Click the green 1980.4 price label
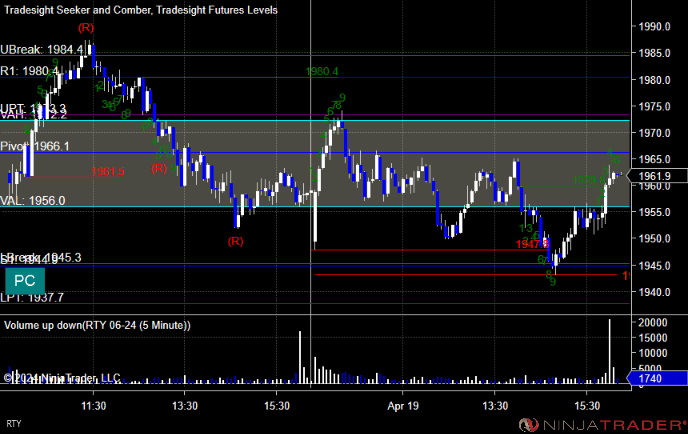Screen dimensions: 688x434 [x=322, y=71]
